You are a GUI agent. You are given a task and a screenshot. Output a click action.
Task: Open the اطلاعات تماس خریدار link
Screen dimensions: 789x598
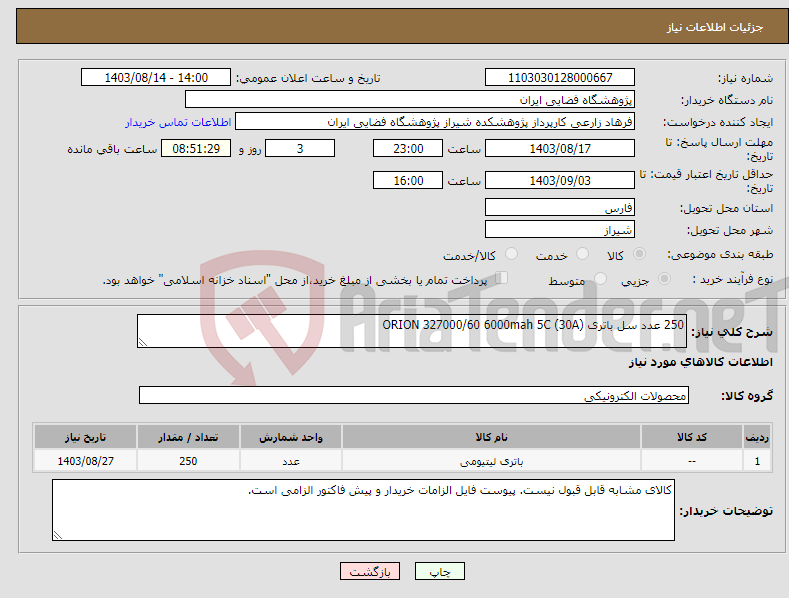point(178,122)
